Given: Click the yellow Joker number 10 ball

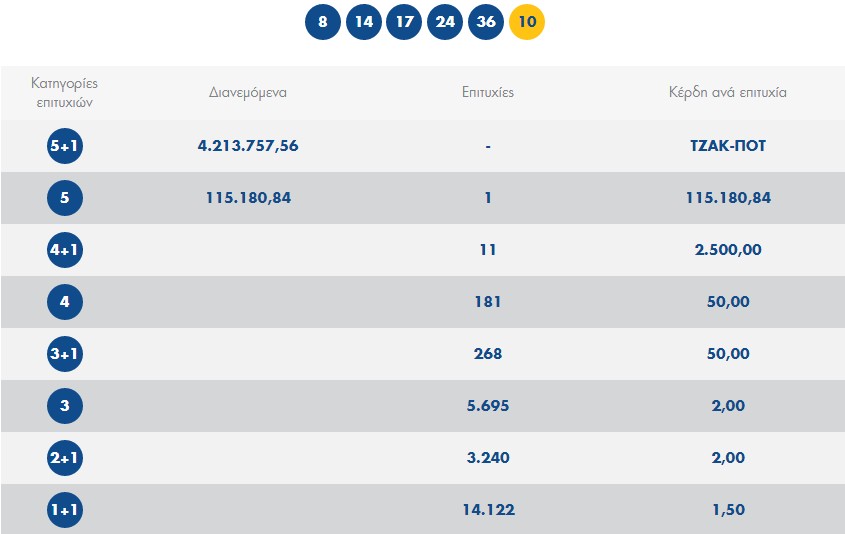Looking at the screenshot, I should pyautogui.click(x=527, y=22).
